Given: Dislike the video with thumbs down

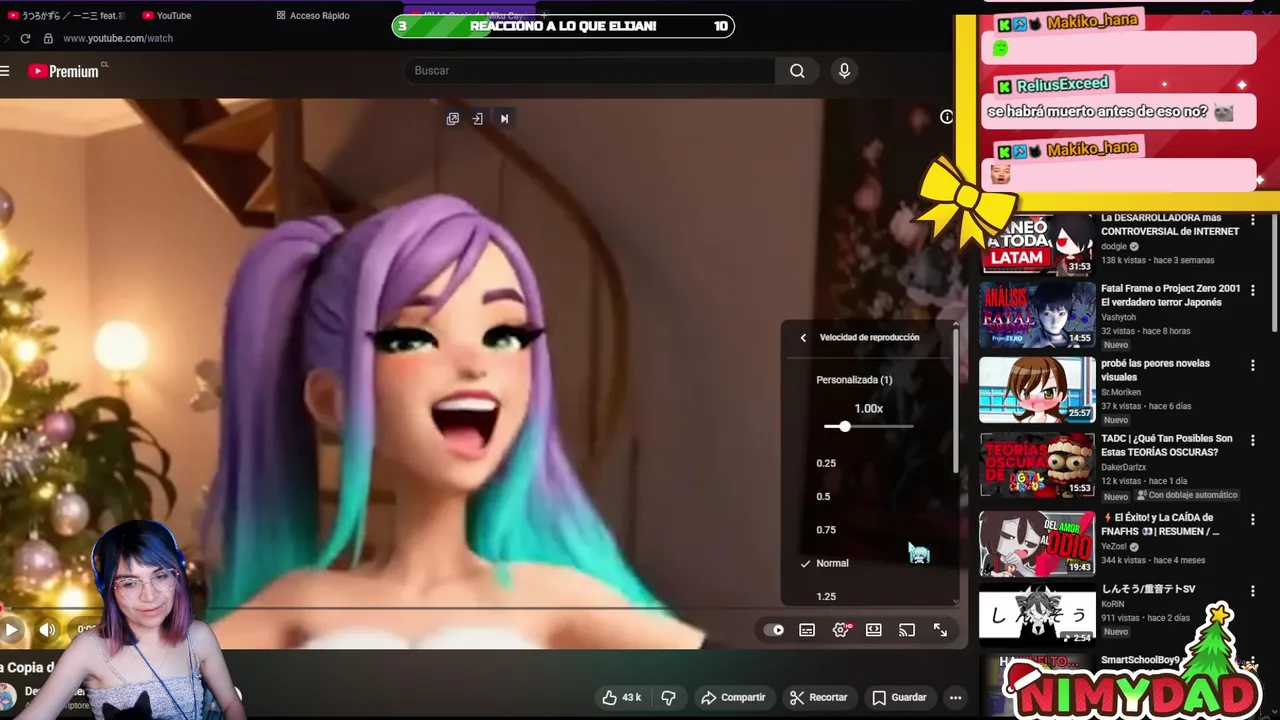Looking at the screenshot, I should tap(669, 697).
